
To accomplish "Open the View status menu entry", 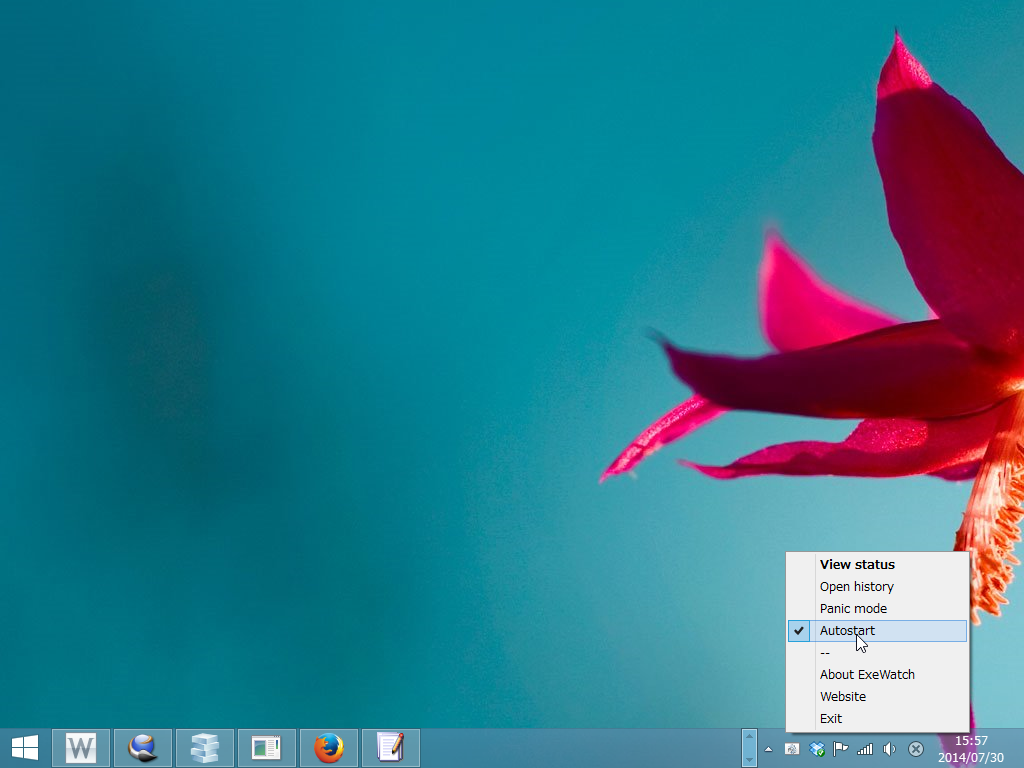I will click(877, 564).
